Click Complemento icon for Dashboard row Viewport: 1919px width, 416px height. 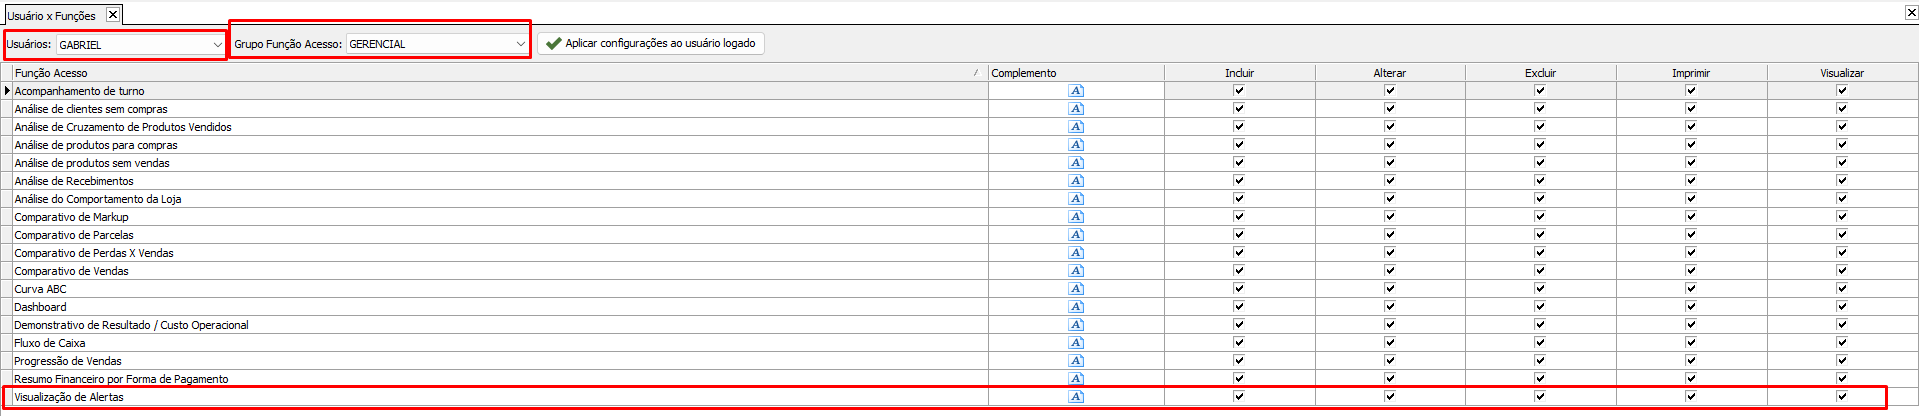pos(1076,307)
